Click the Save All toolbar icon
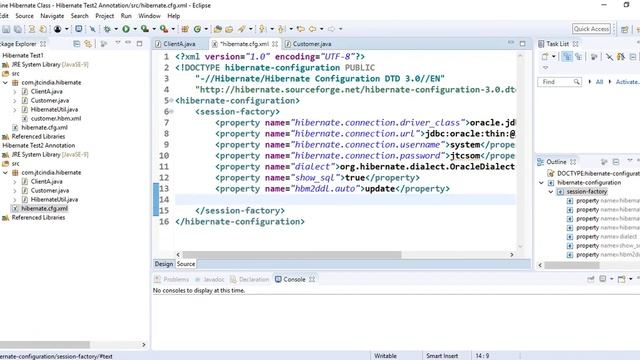640x360 pixels. pyautogui.click(x=18, y=29)
